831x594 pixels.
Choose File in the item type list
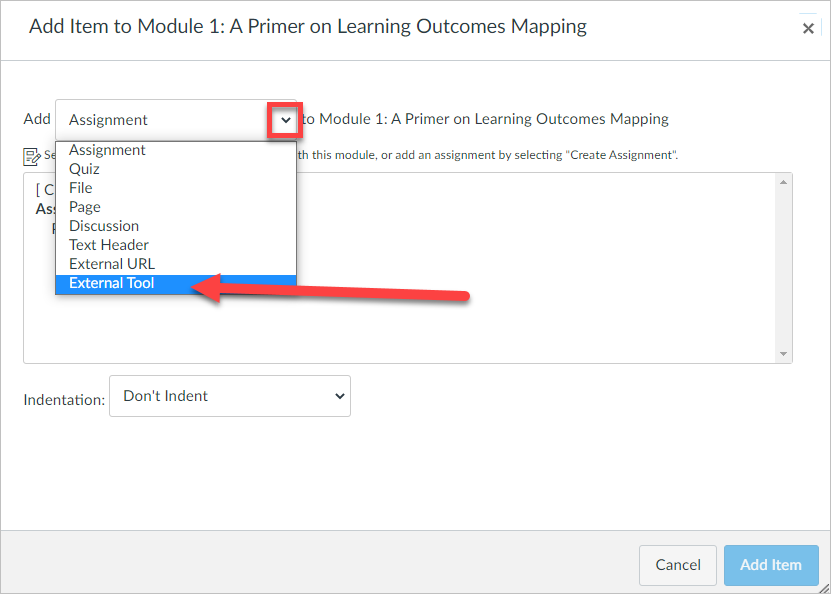click(x=176, y=188)
